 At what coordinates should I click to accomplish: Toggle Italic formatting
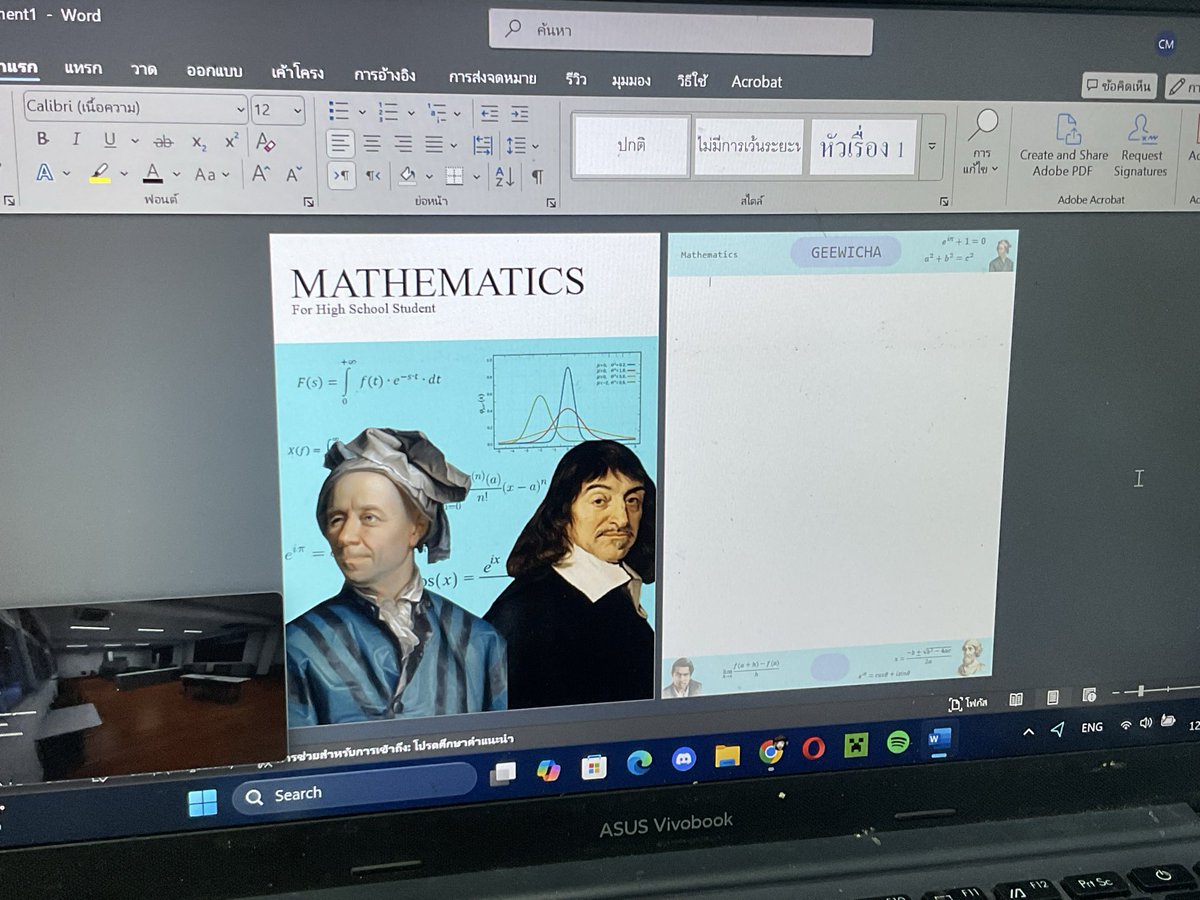coord(76,140)
